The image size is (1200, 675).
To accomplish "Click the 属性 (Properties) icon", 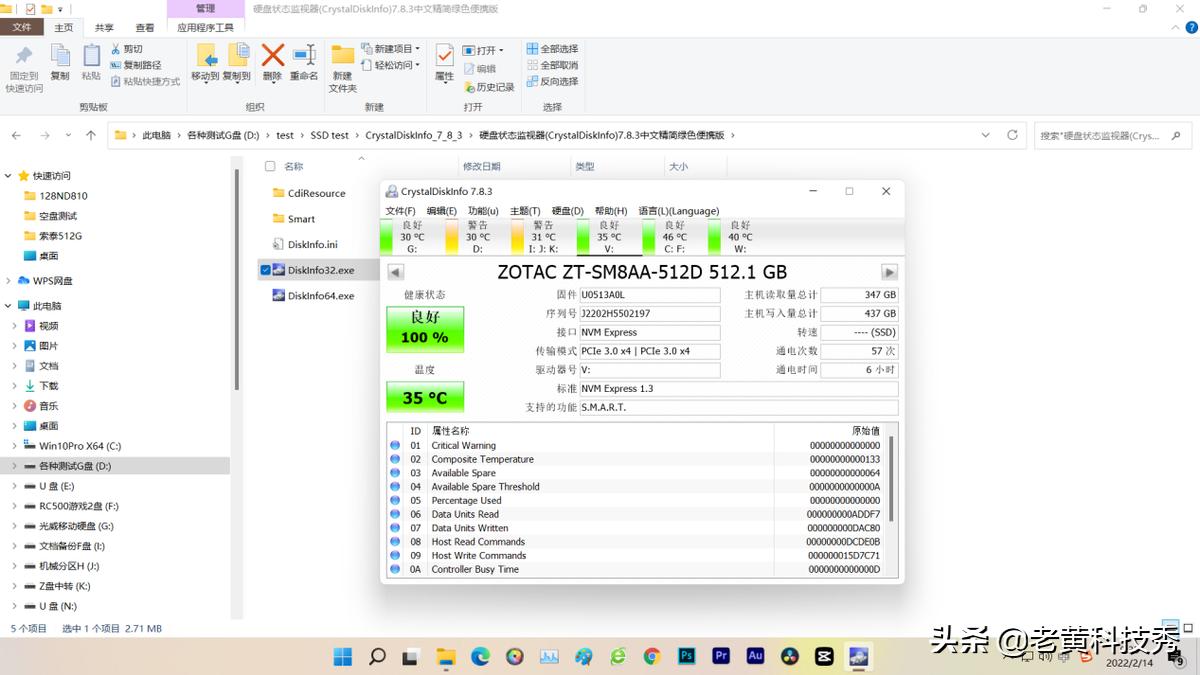I will point(443,60).
